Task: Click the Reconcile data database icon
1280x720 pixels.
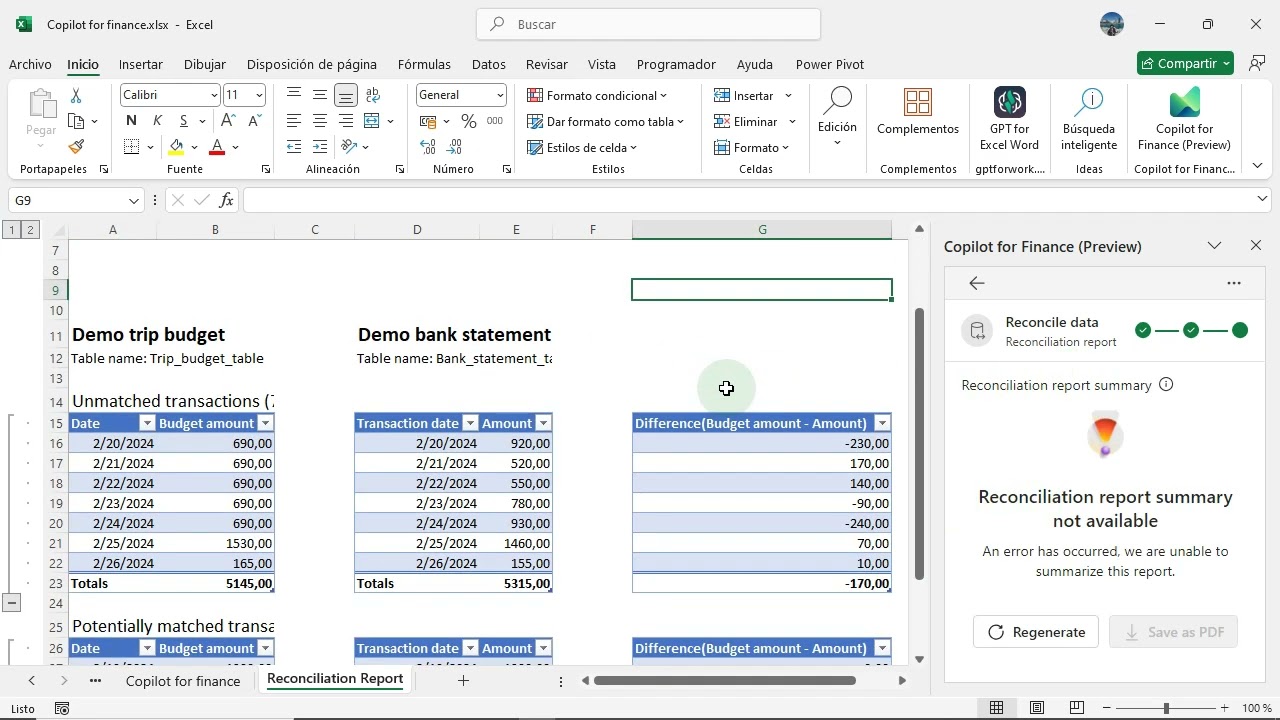Action: click(x=978, y=331)
